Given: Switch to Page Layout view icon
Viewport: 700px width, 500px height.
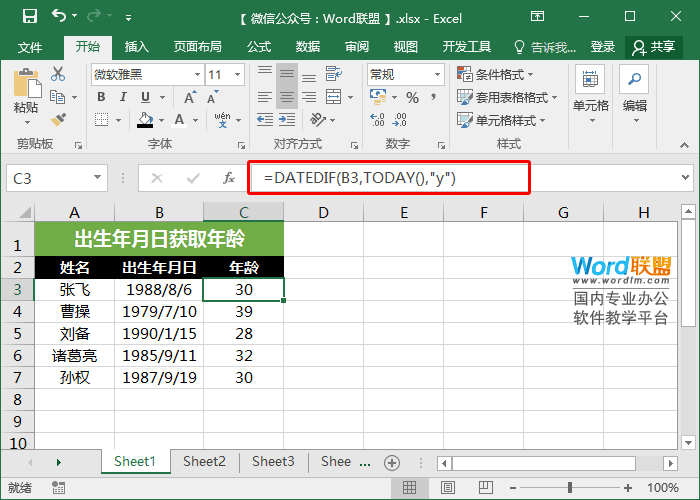Looking at the screenshot, I should click(x=448, y=488).
